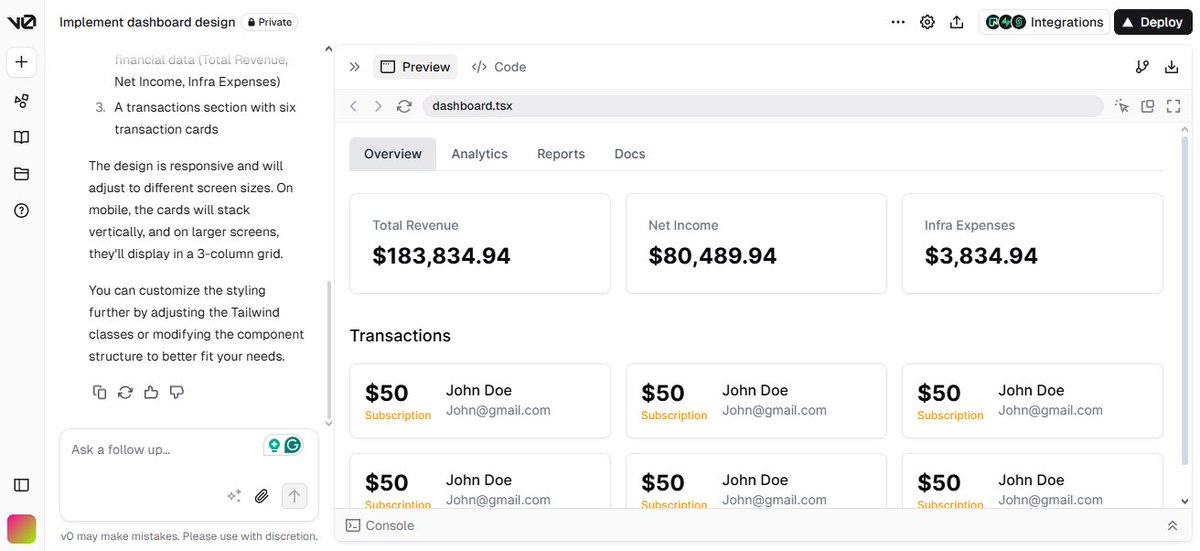
Task: Open the community shapes icon in sidebar
Action: click(21, 101)
